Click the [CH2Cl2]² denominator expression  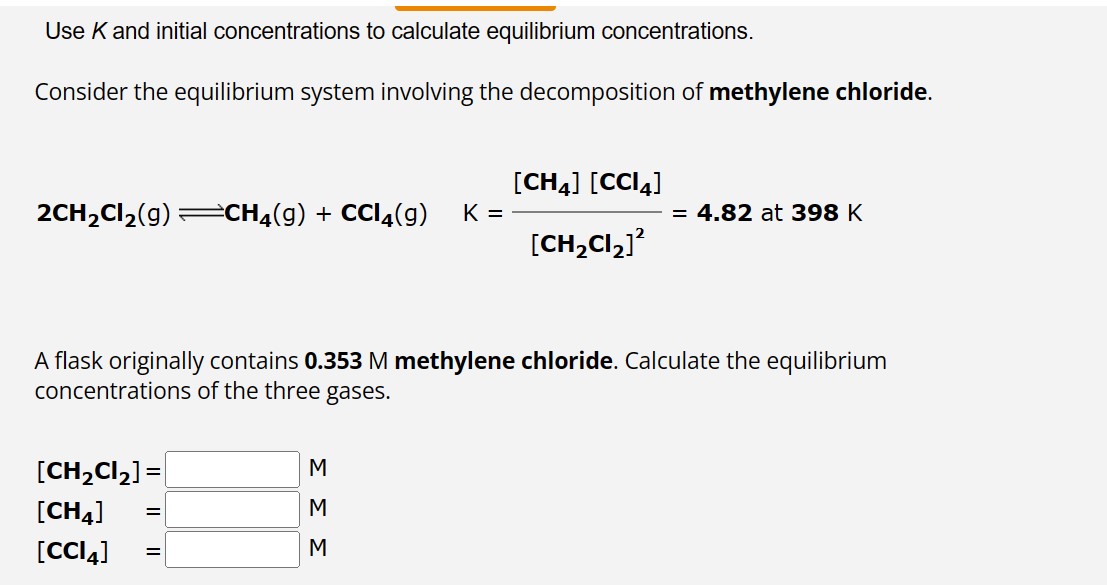[x=588, y=243]
